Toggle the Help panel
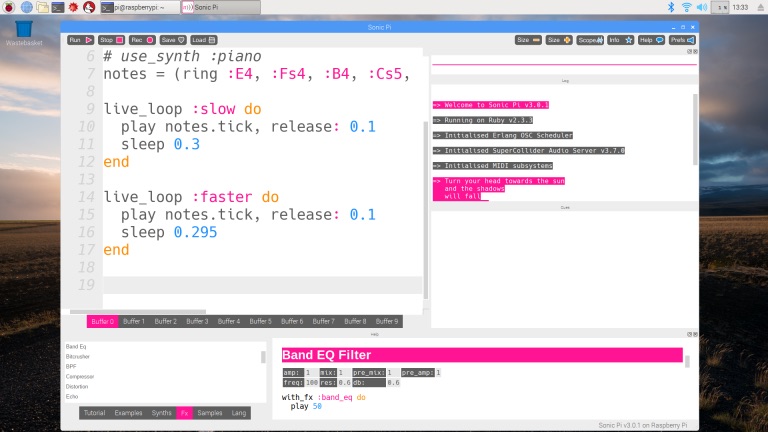This screenshot has width=768, height=432. point(650,40)
